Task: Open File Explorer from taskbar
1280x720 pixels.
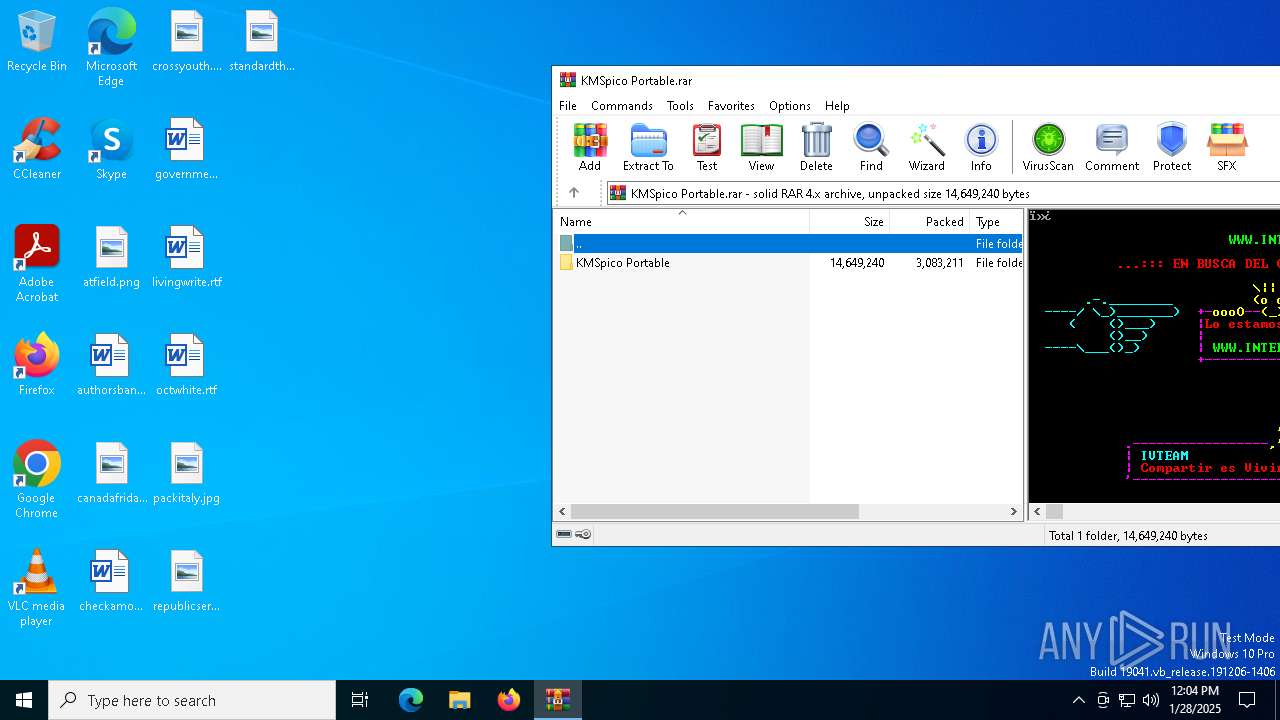Action: click(459, 700)
